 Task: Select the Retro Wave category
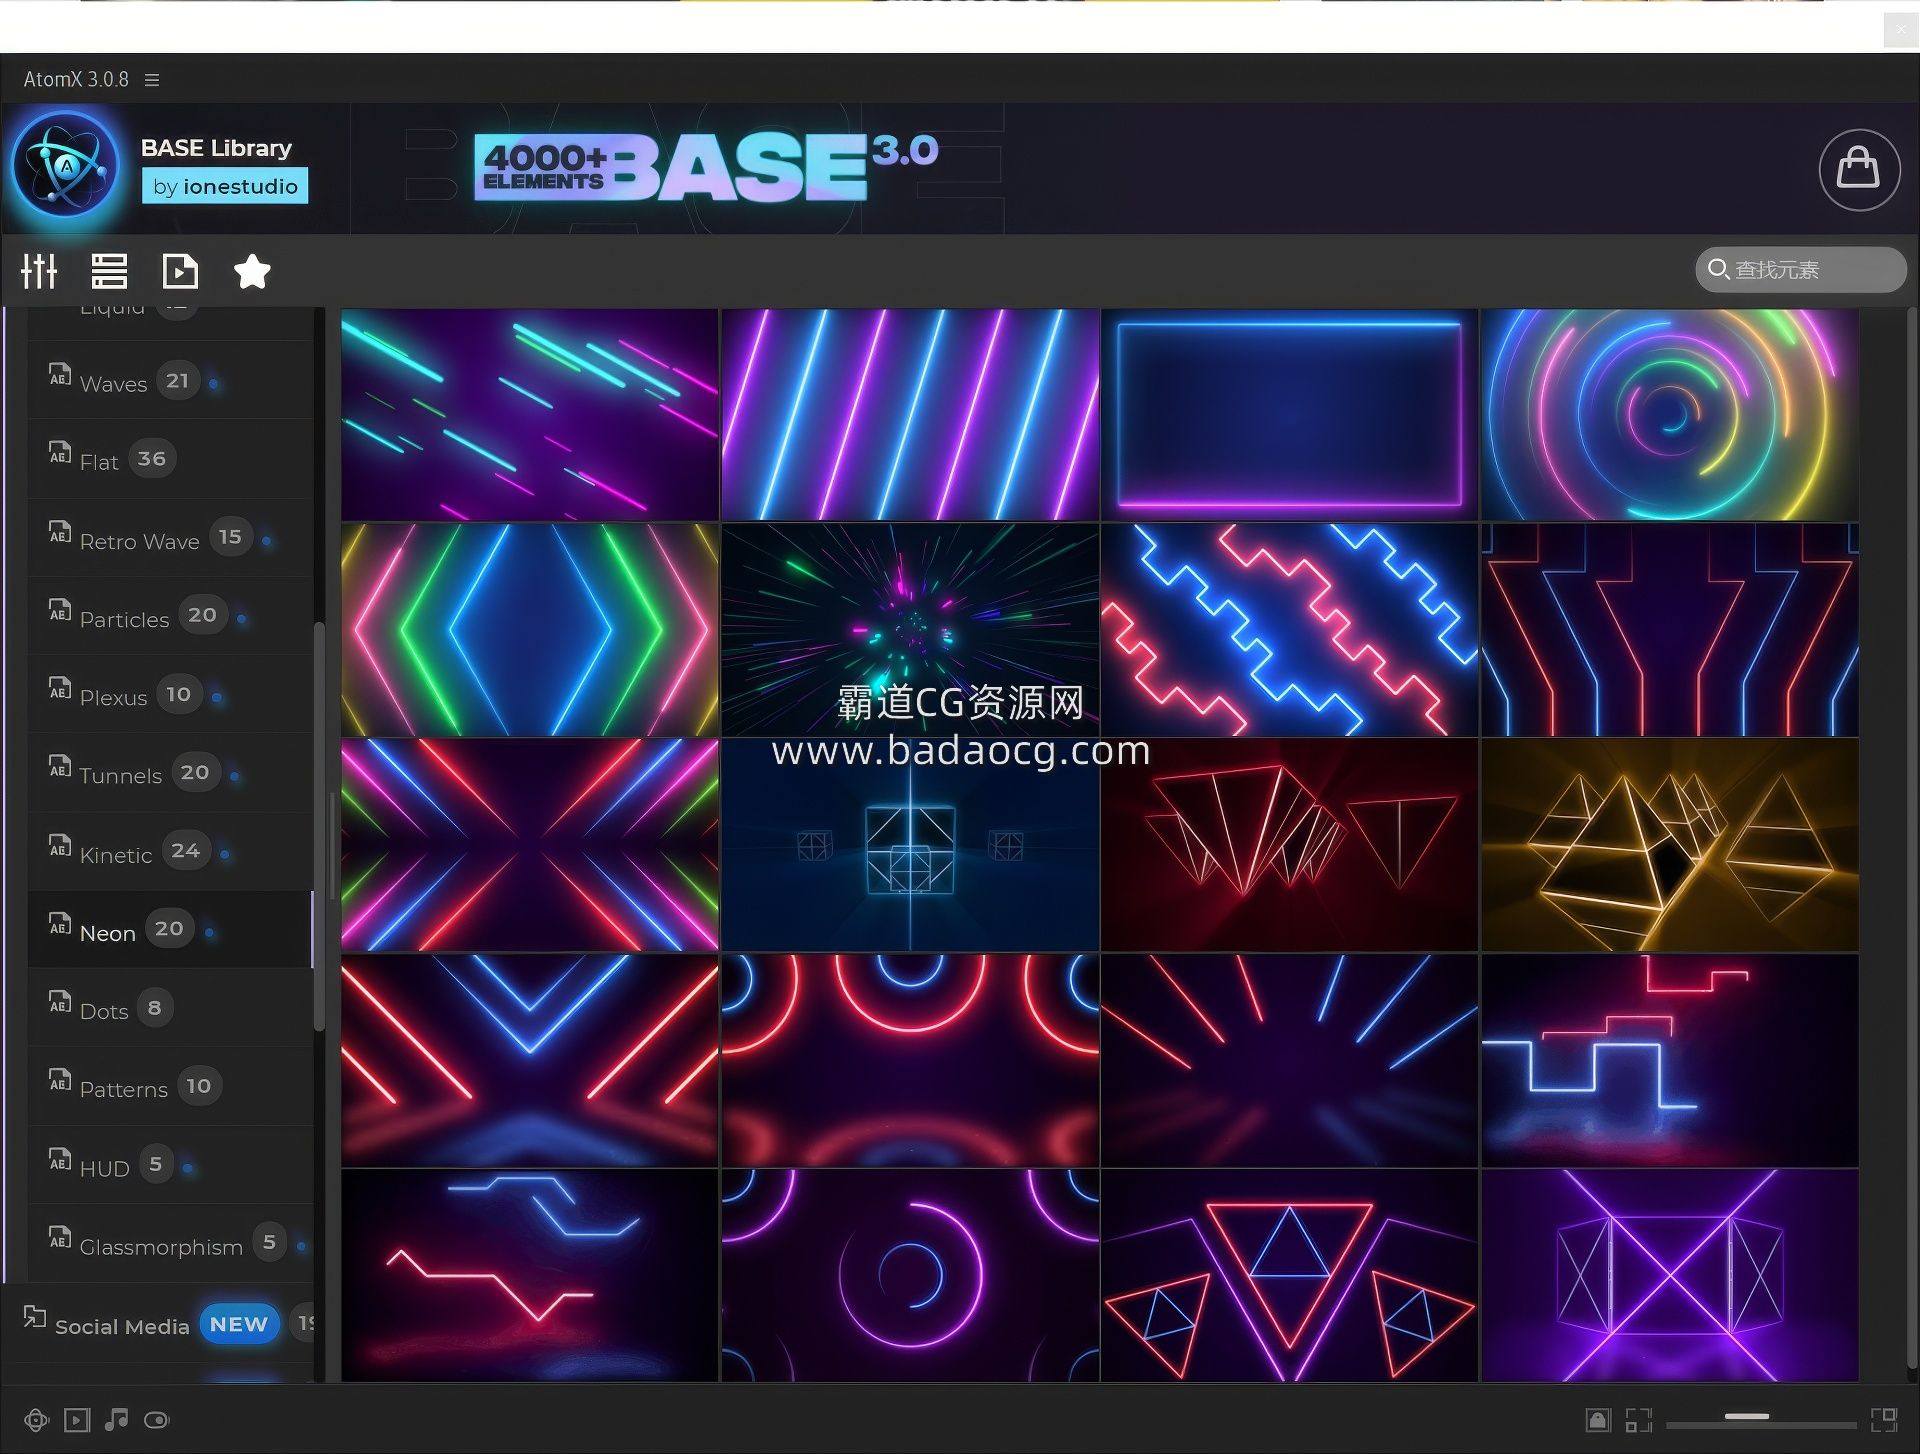170,538
